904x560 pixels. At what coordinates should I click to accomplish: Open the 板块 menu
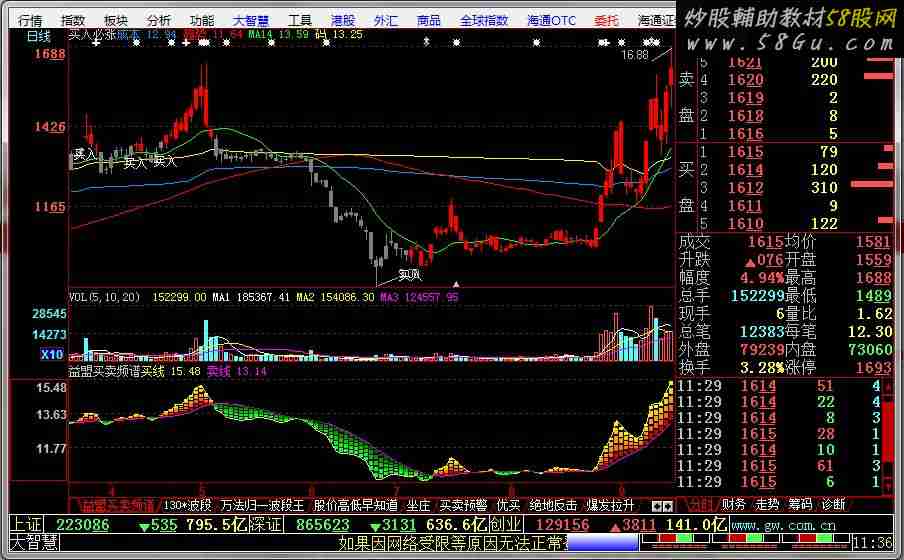116,21
